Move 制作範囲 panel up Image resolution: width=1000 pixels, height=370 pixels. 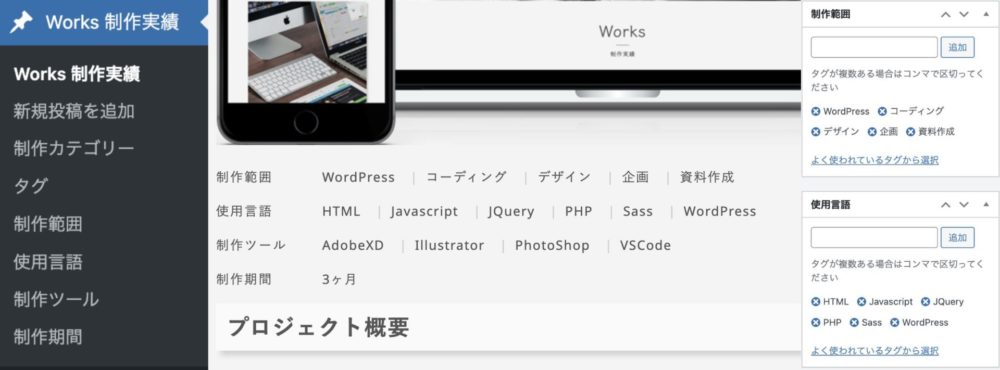click(x=946, y=14)
